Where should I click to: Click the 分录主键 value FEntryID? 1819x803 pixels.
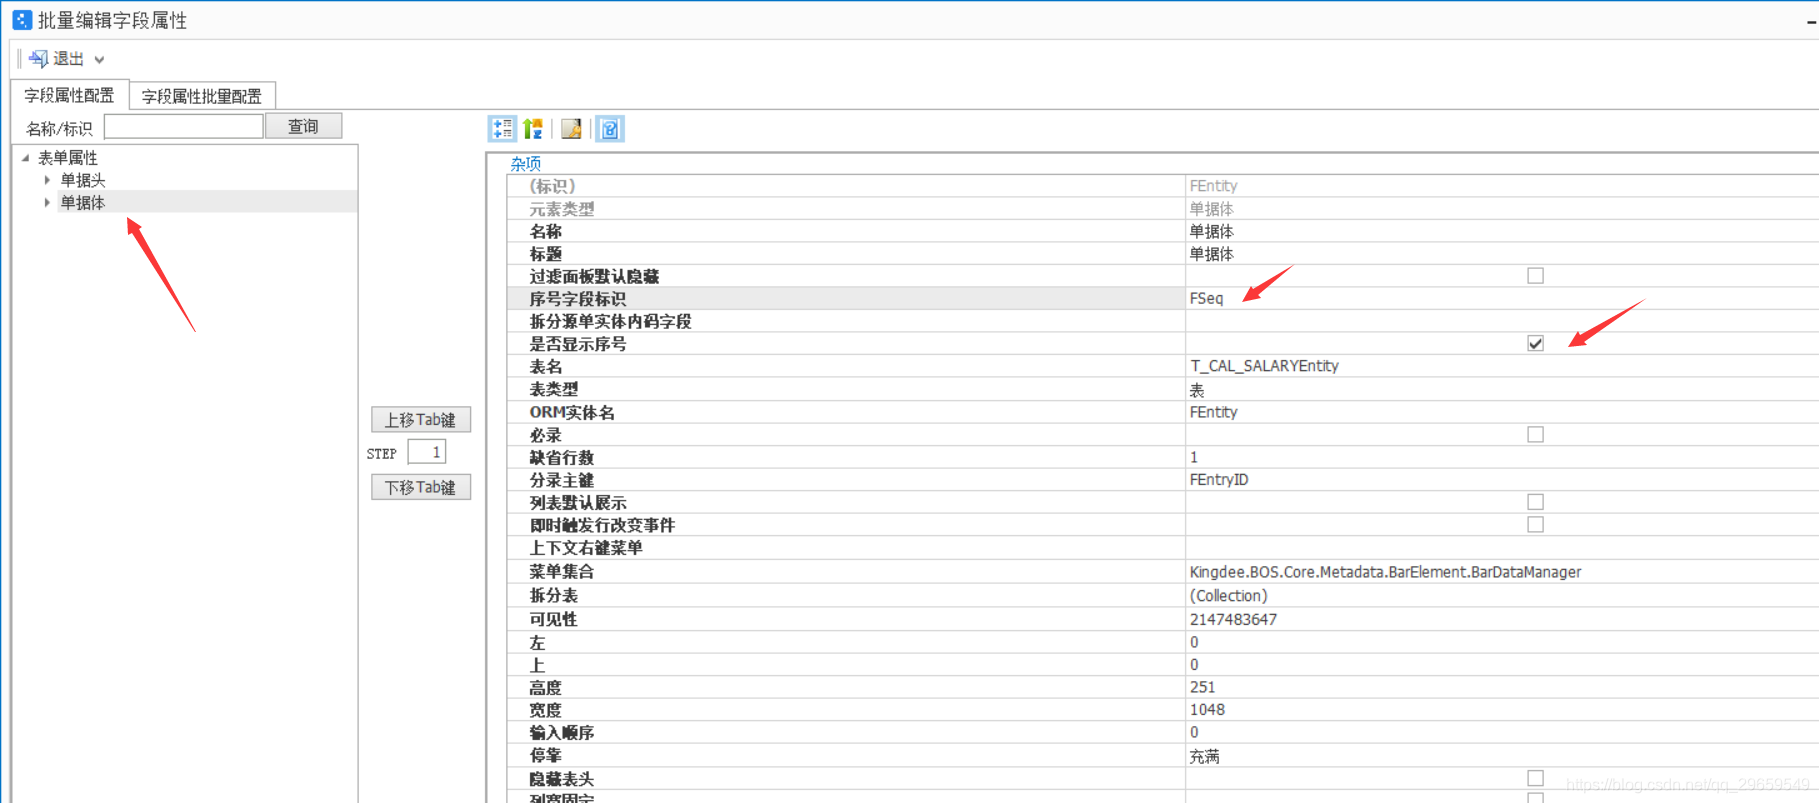[x=1219, y=480]
